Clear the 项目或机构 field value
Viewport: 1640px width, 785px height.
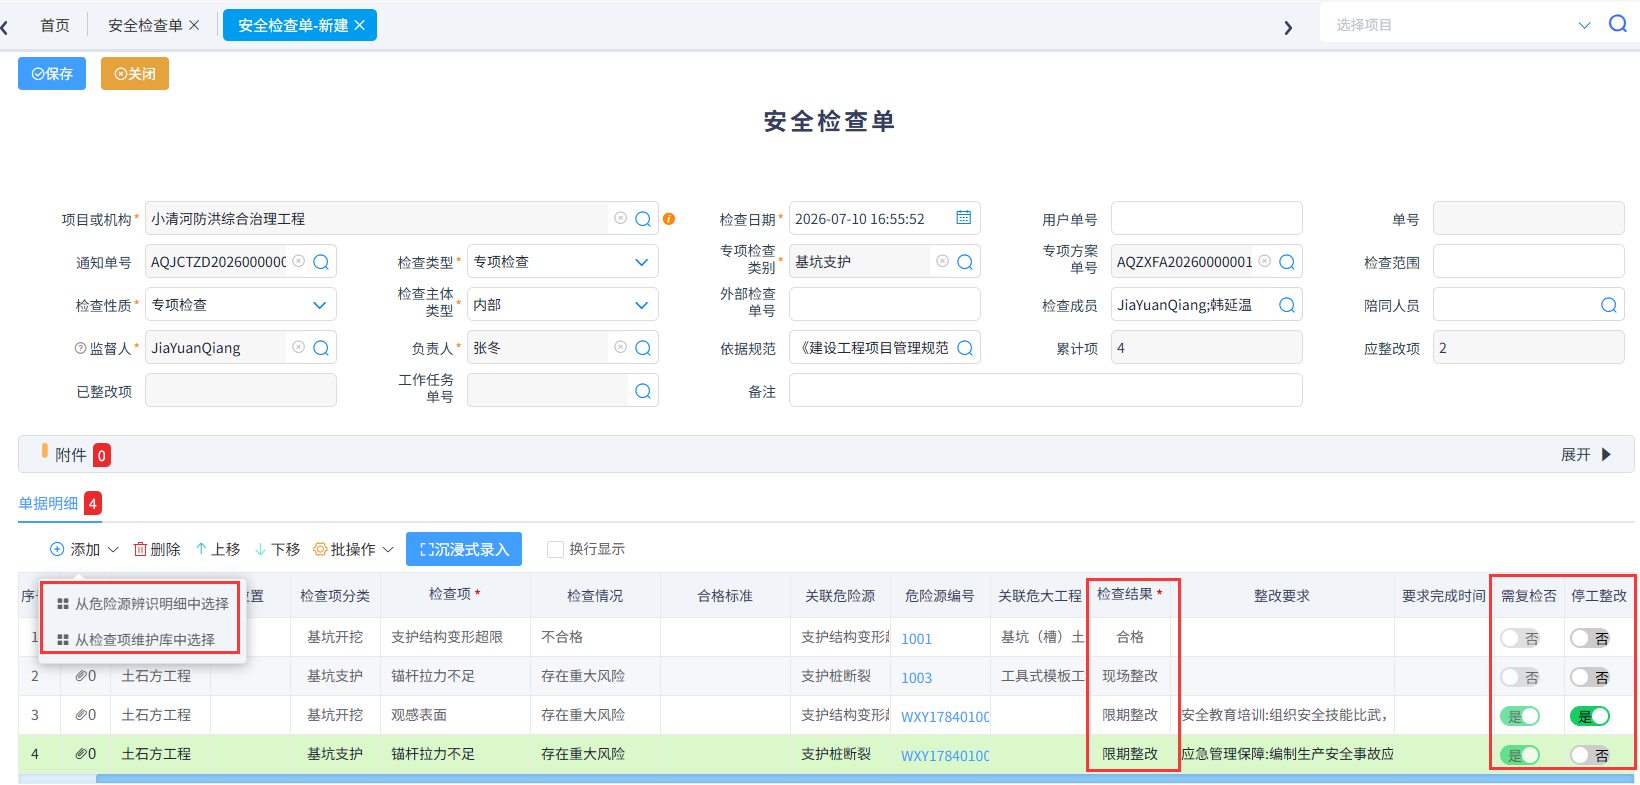620,218
